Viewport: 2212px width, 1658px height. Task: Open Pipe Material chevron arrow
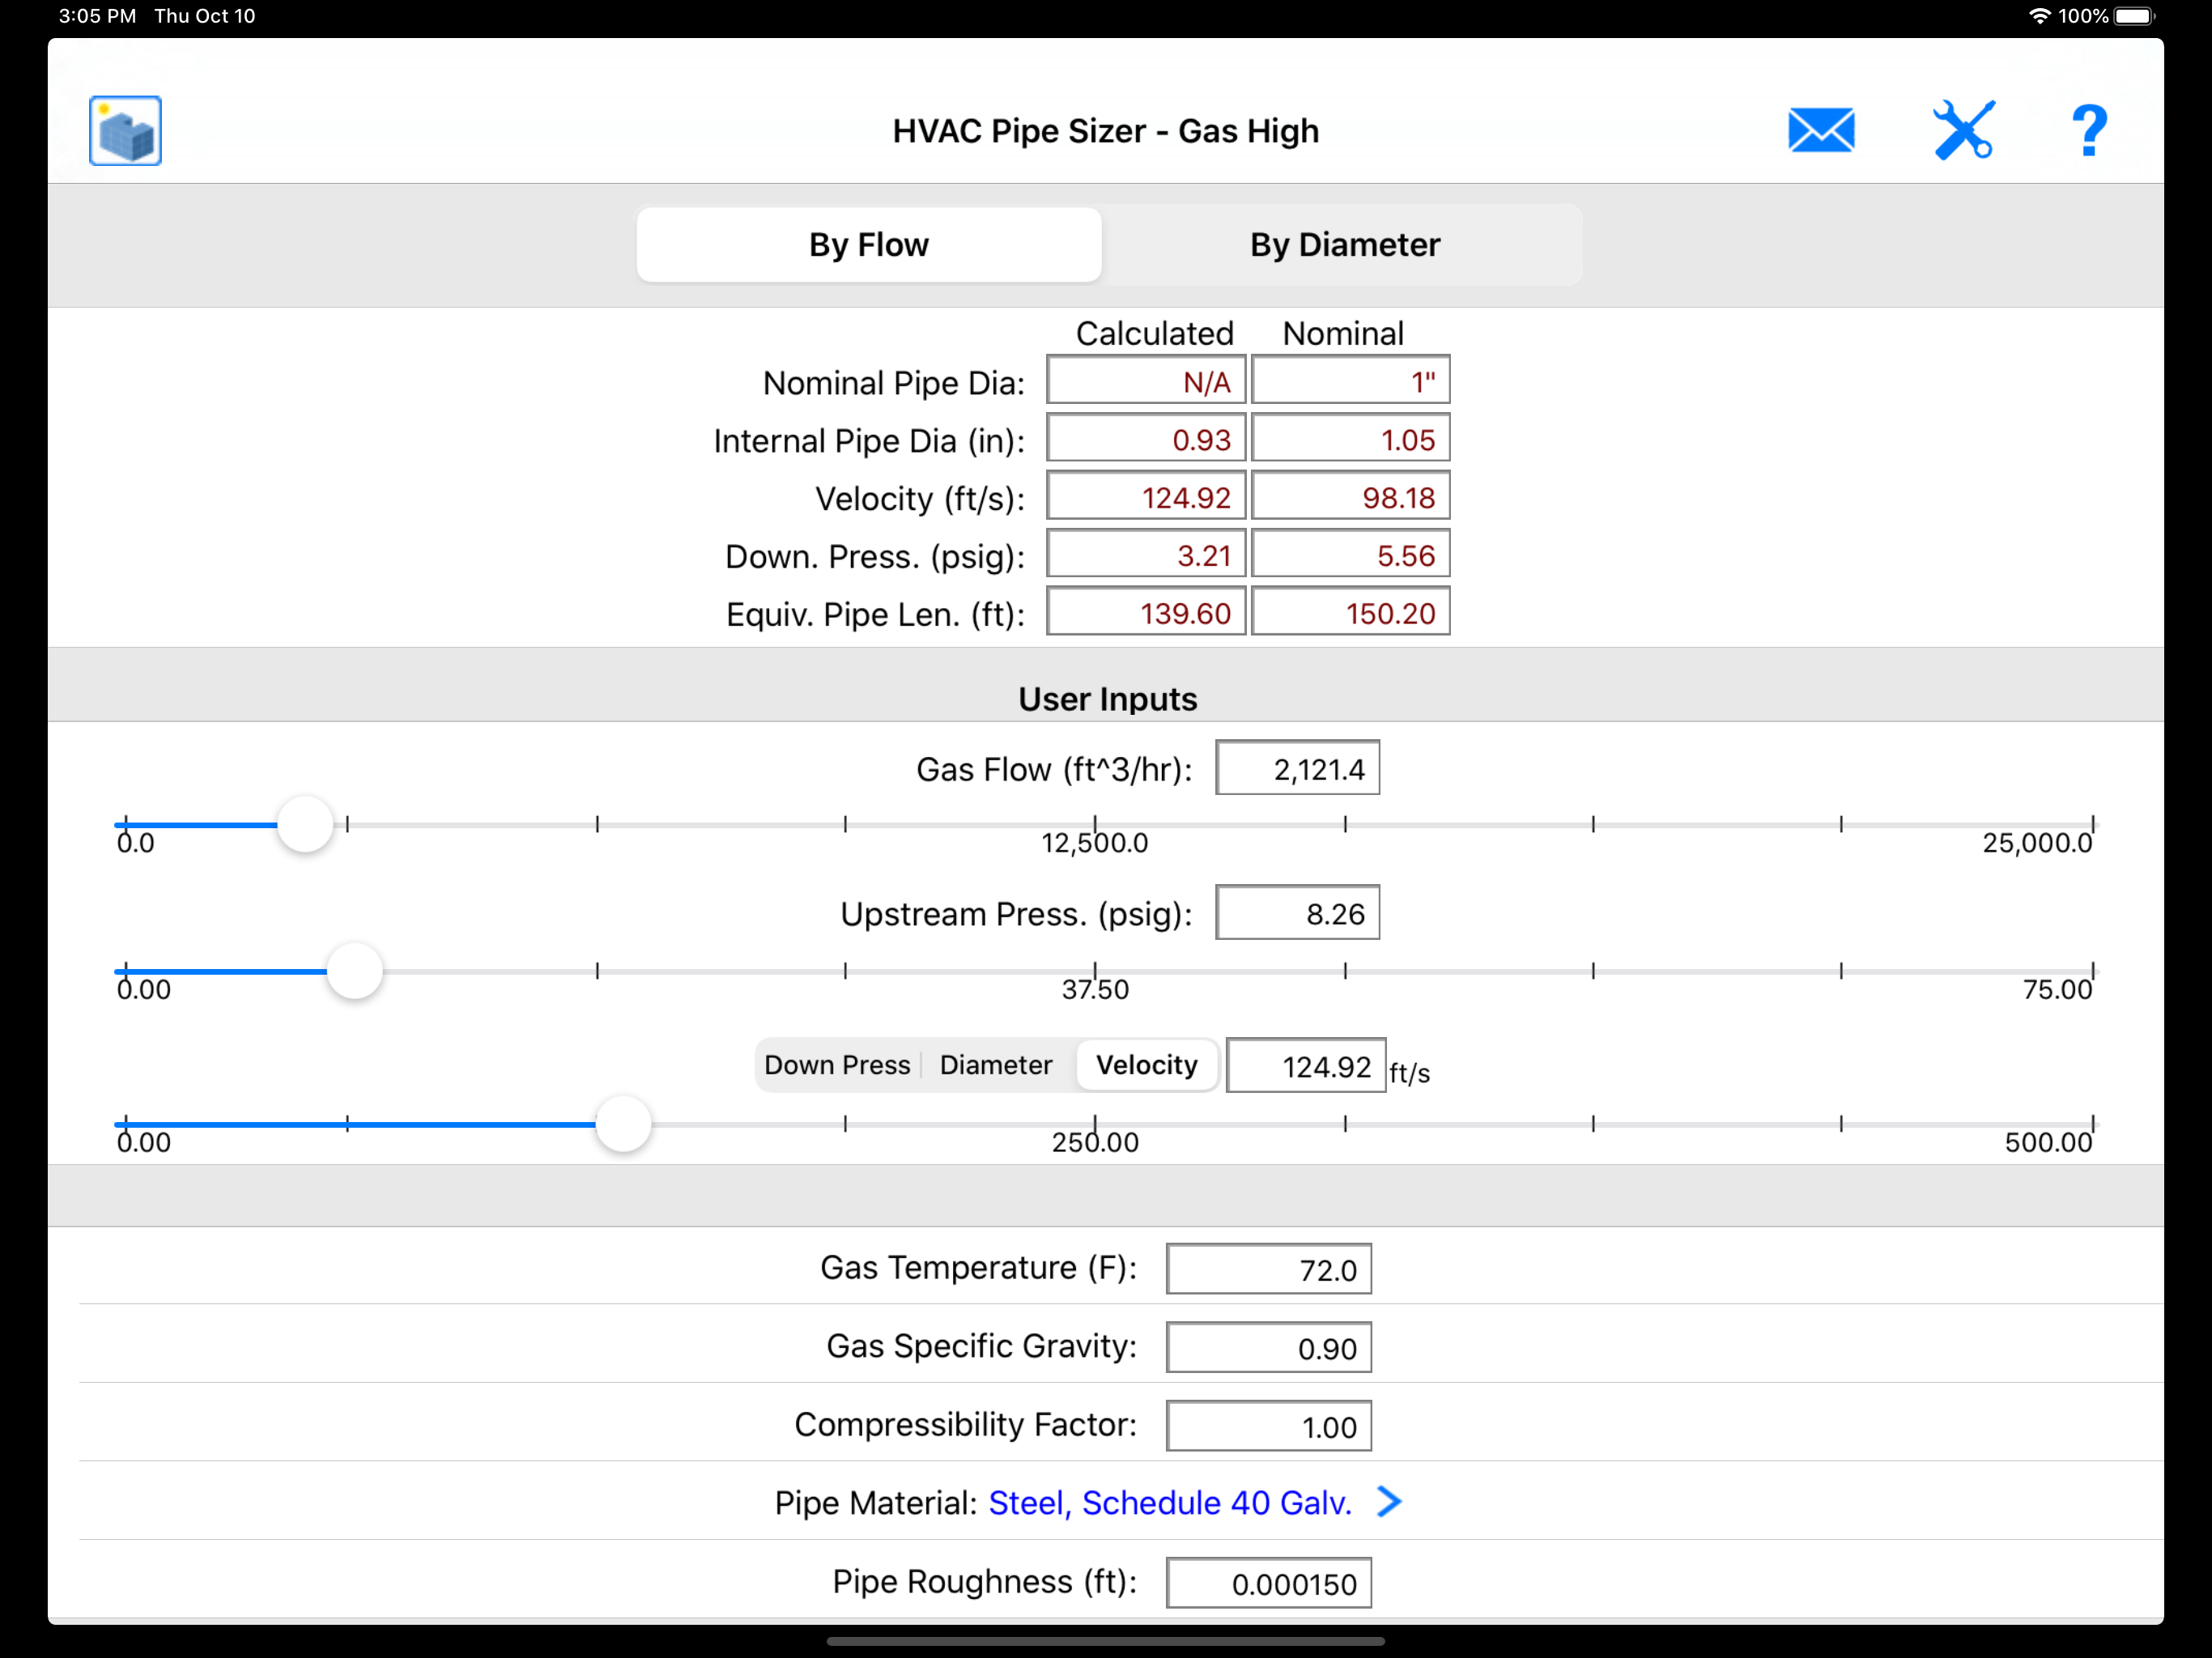pos(1389,1501)
